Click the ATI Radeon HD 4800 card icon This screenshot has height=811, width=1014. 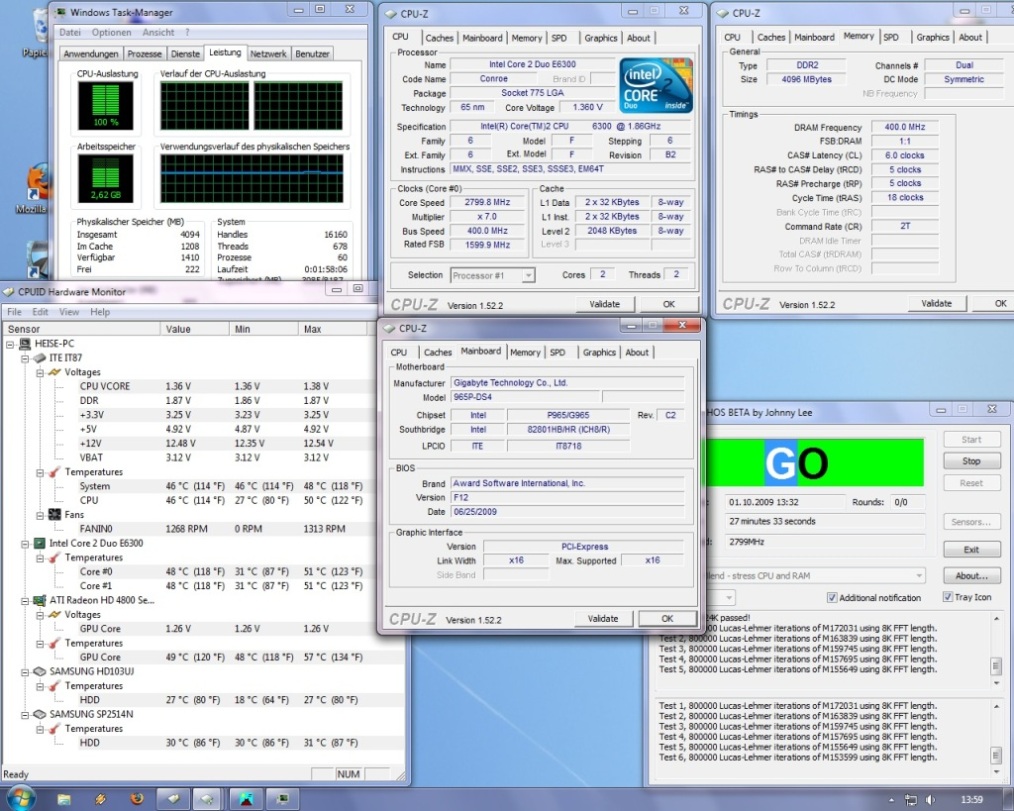click(39, 600)
